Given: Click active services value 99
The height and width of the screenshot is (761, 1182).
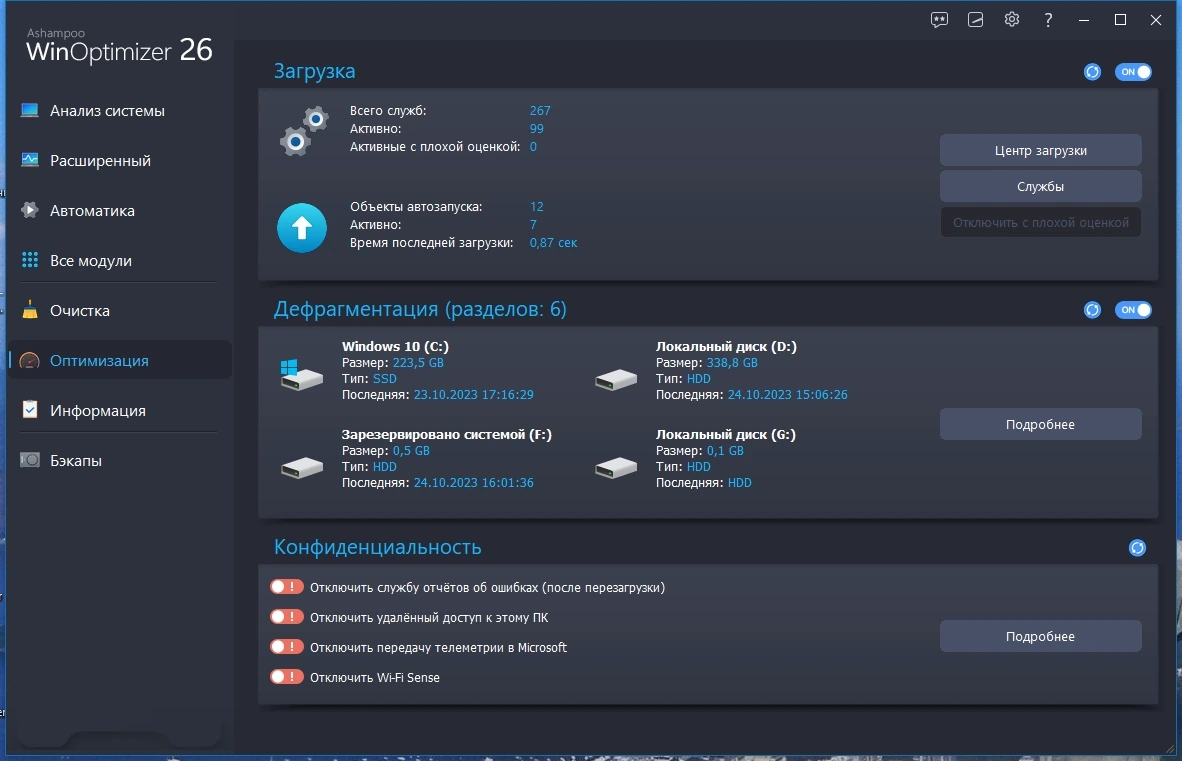Looking at the screenshot, I should coord(536,128).
